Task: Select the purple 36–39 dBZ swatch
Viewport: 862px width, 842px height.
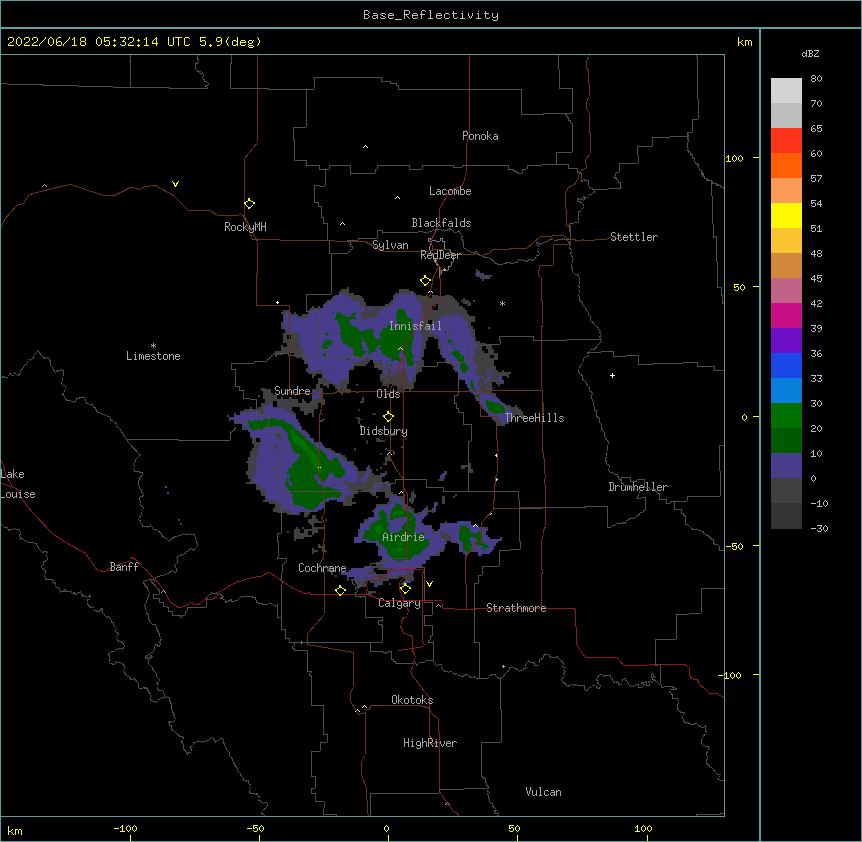Action: (x=786, y=340)
